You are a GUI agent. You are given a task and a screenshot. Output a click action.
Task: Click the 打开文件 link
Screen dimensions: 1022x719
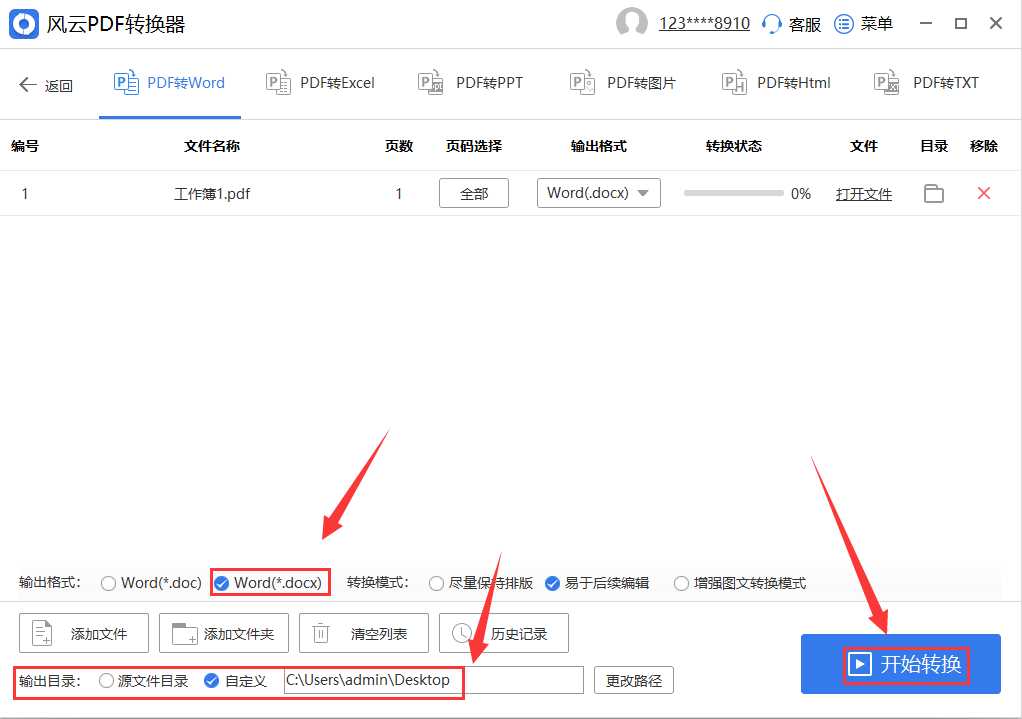(x=864, y=194)
